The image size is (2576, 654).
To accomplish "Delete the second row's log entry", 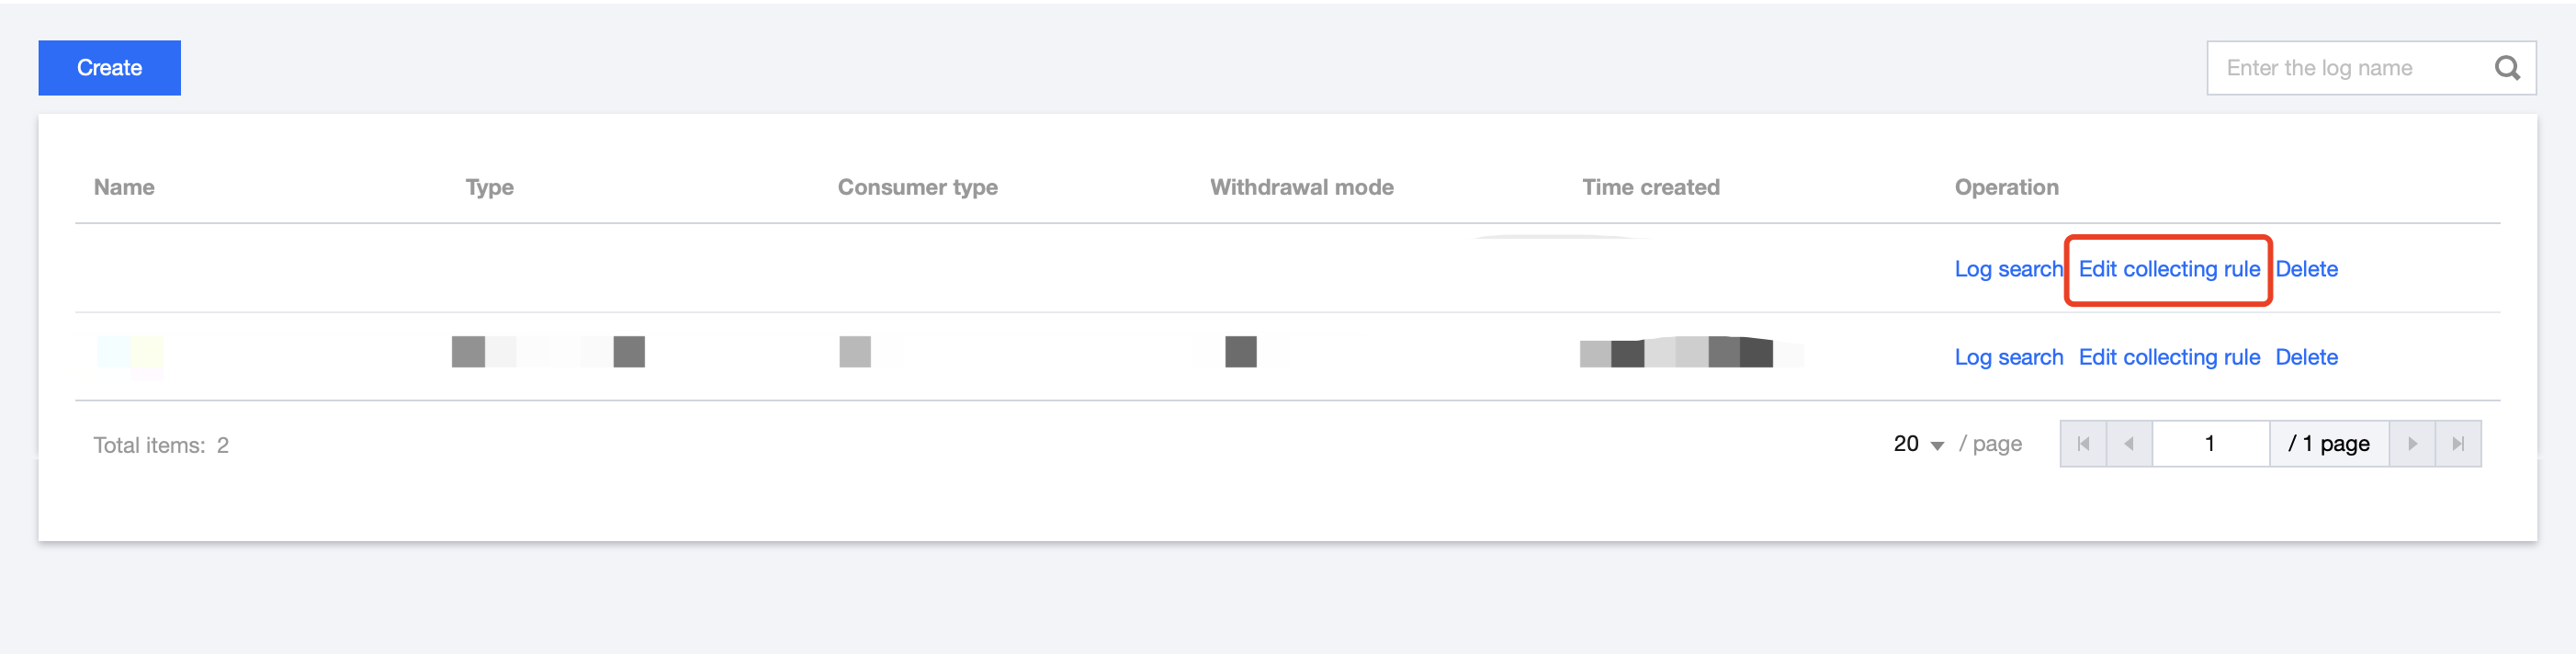I will (2306, 357).
